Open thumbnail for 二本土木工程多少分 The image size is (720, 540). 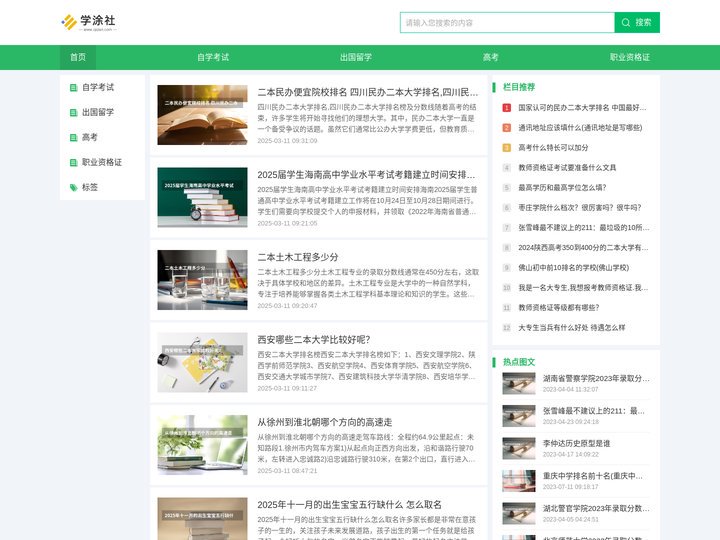pos(202,280)
